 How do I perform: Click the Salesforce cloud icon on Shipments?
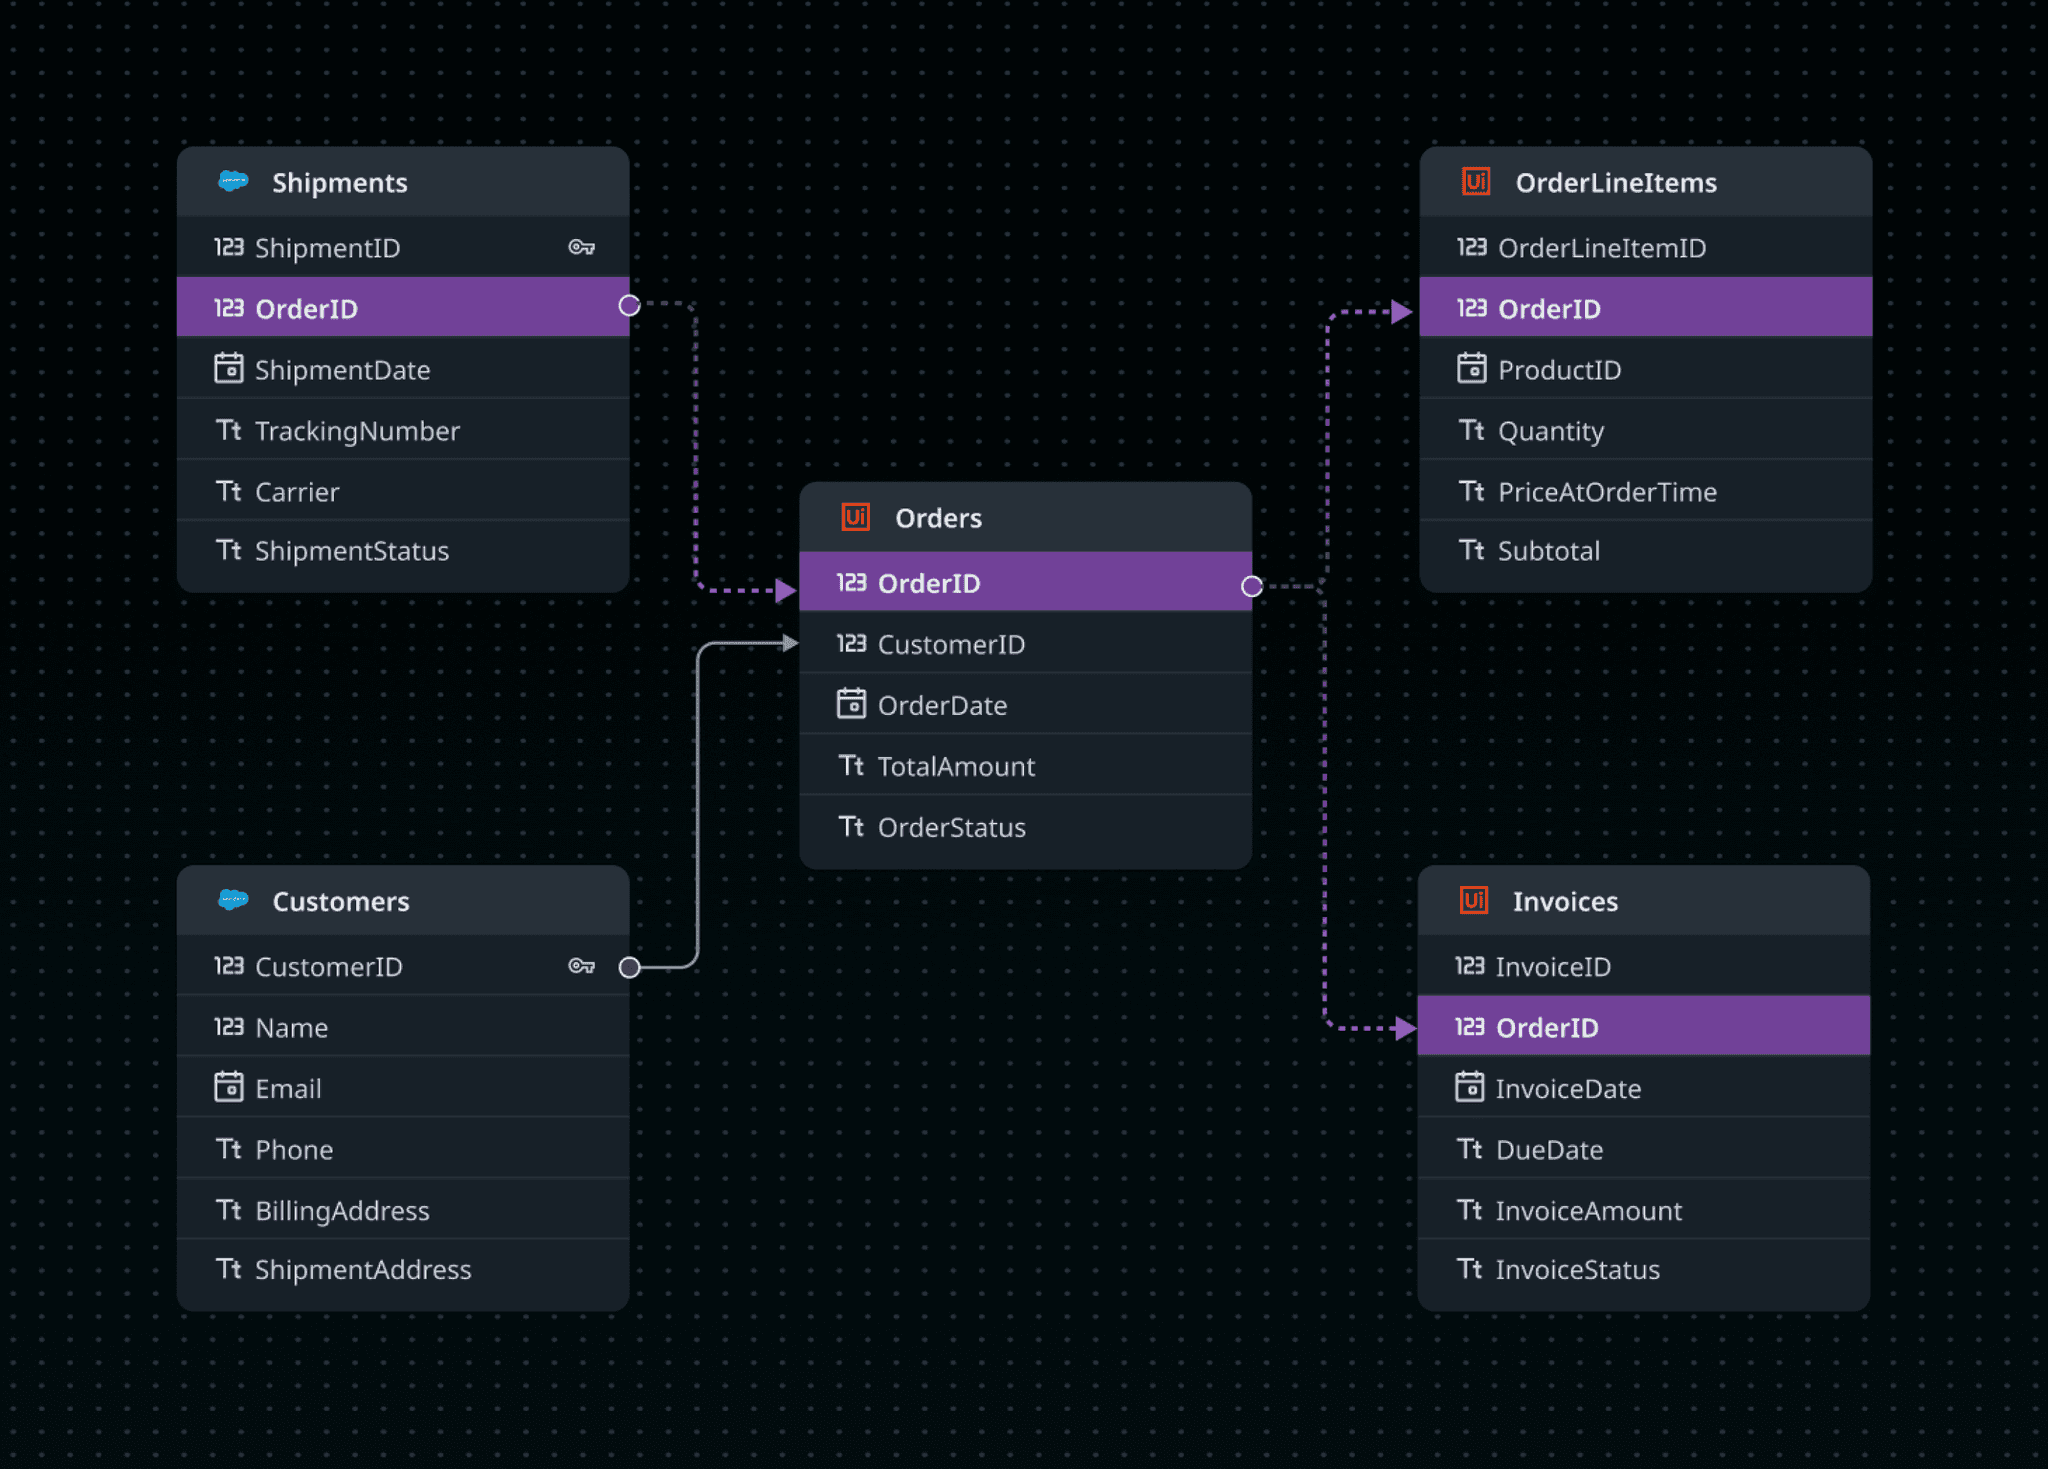coord(233,182)
